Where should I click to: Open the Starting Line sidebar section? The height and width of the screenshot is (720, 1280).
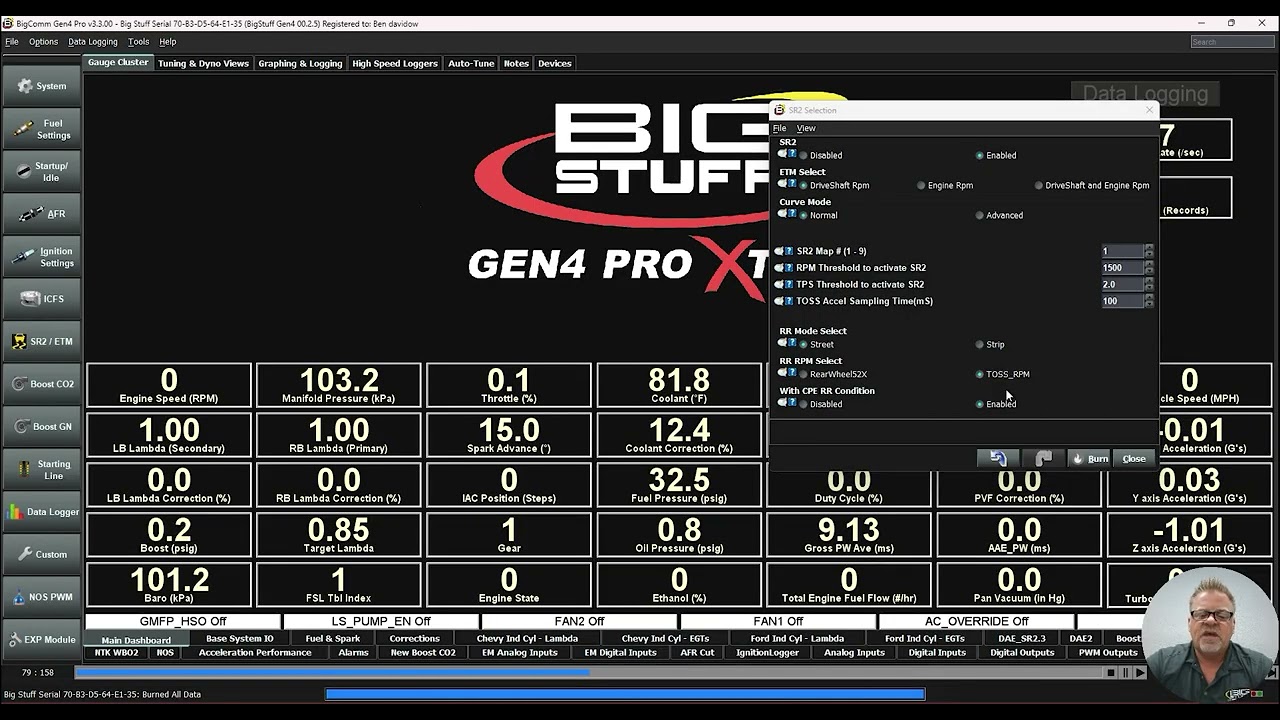[x=41, y=470]
